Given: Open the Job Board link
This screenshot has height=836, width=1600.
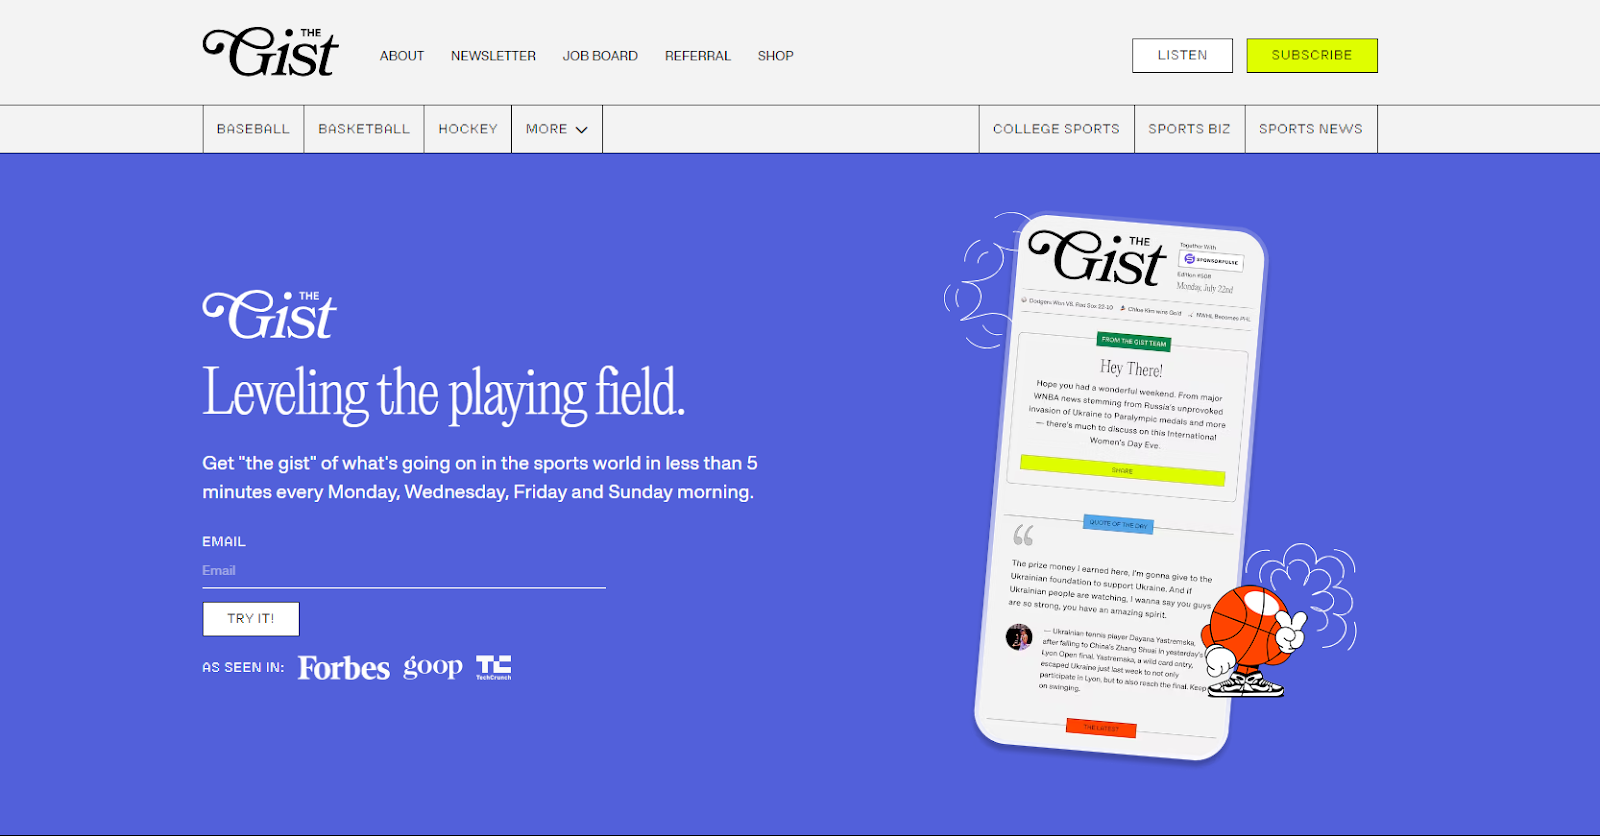Looking at the screenshot, I should [x=600, y=56].
